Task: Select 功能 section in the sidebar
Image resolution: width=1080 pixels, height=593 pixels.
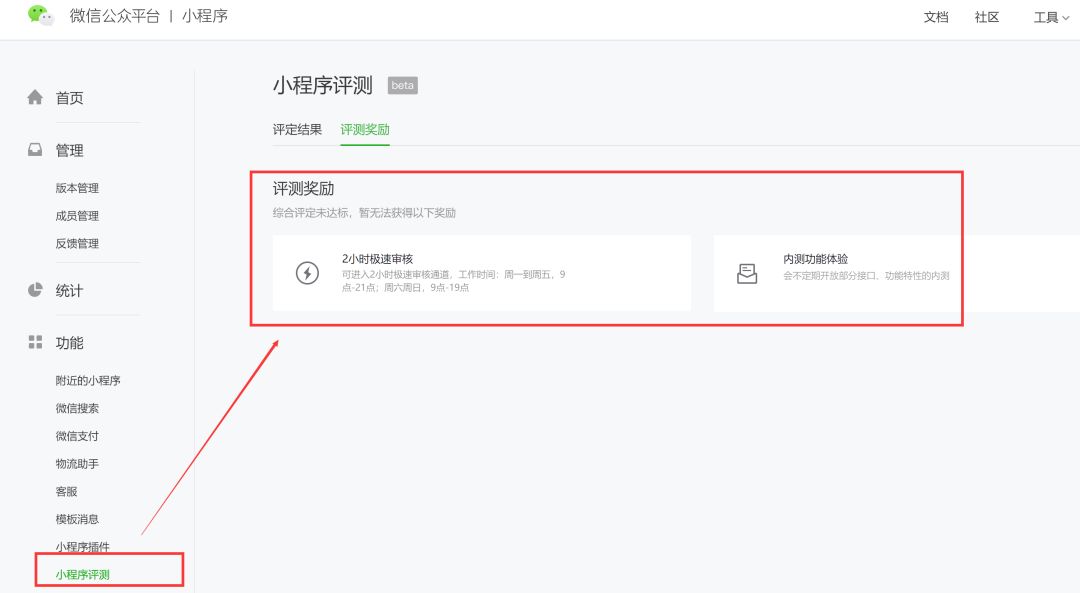Action: (70, 343)
